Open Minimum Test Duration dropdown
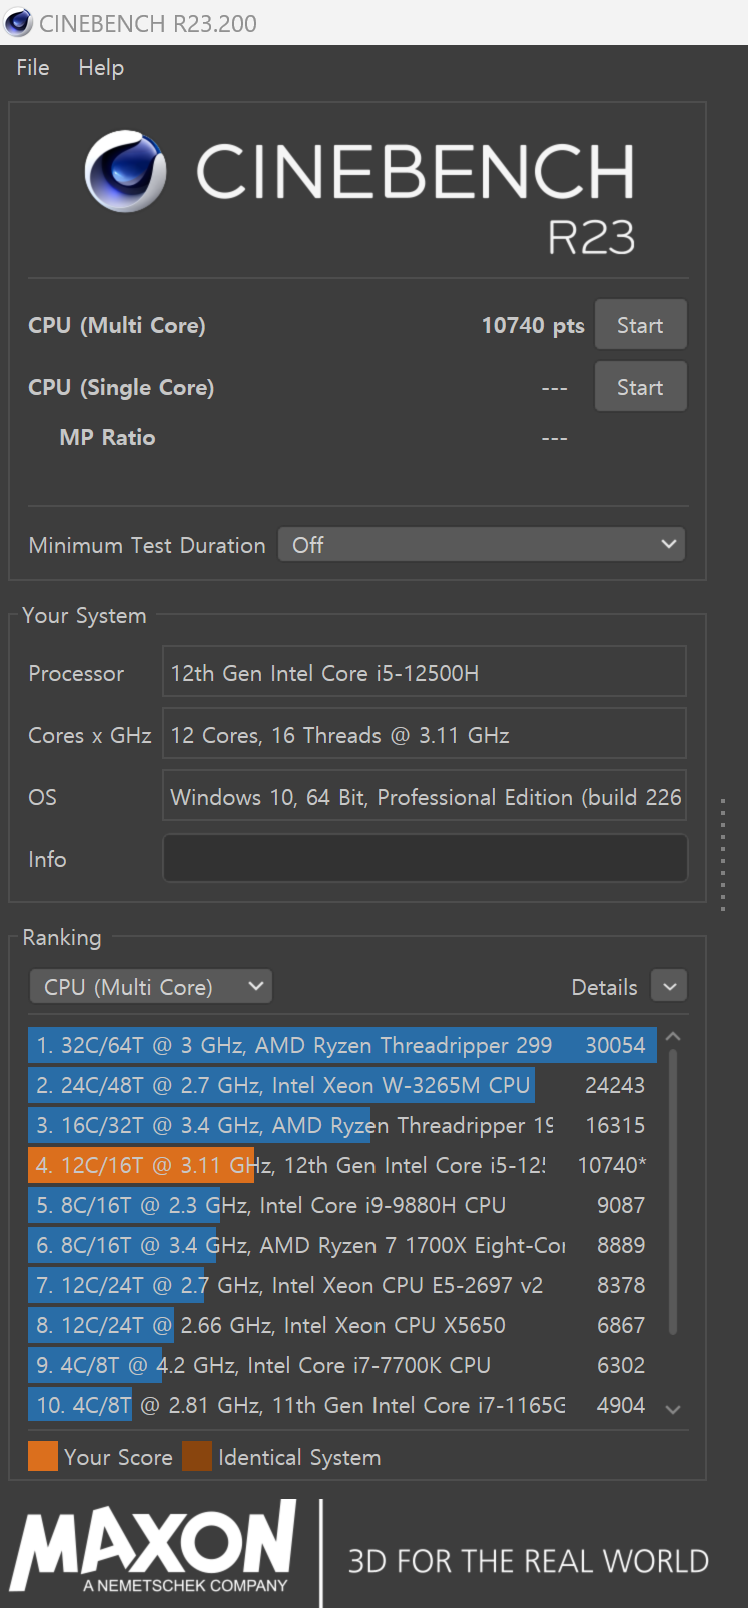748x1608 pixels. pos(482,545)
